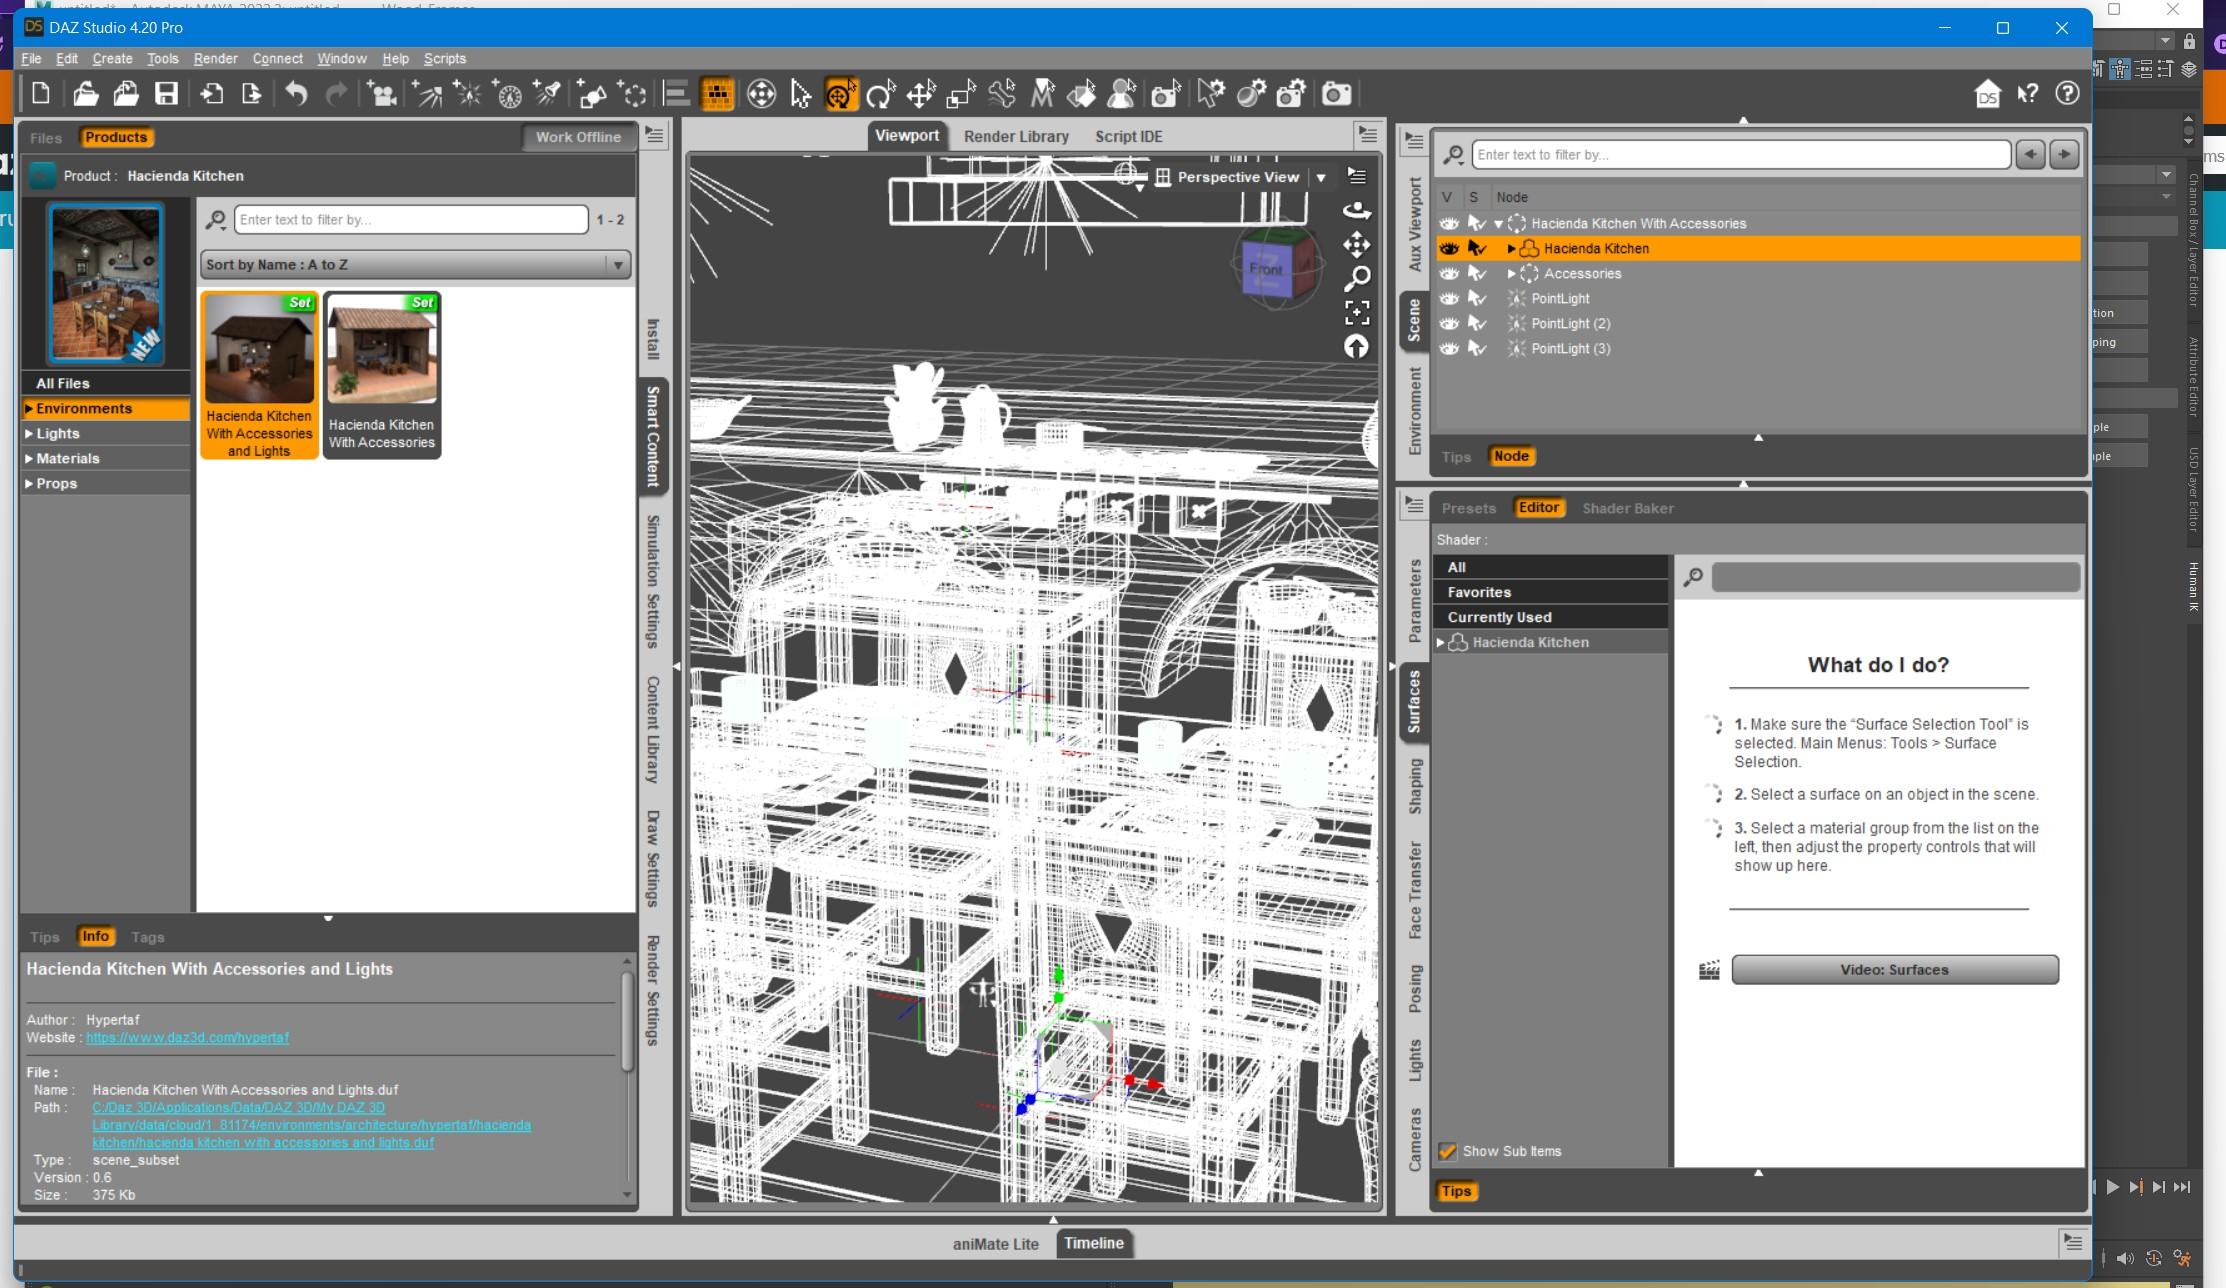Open the hypertaf website link
The width and height of the screenshot is (2226, 1288).
coord(187,1038)
